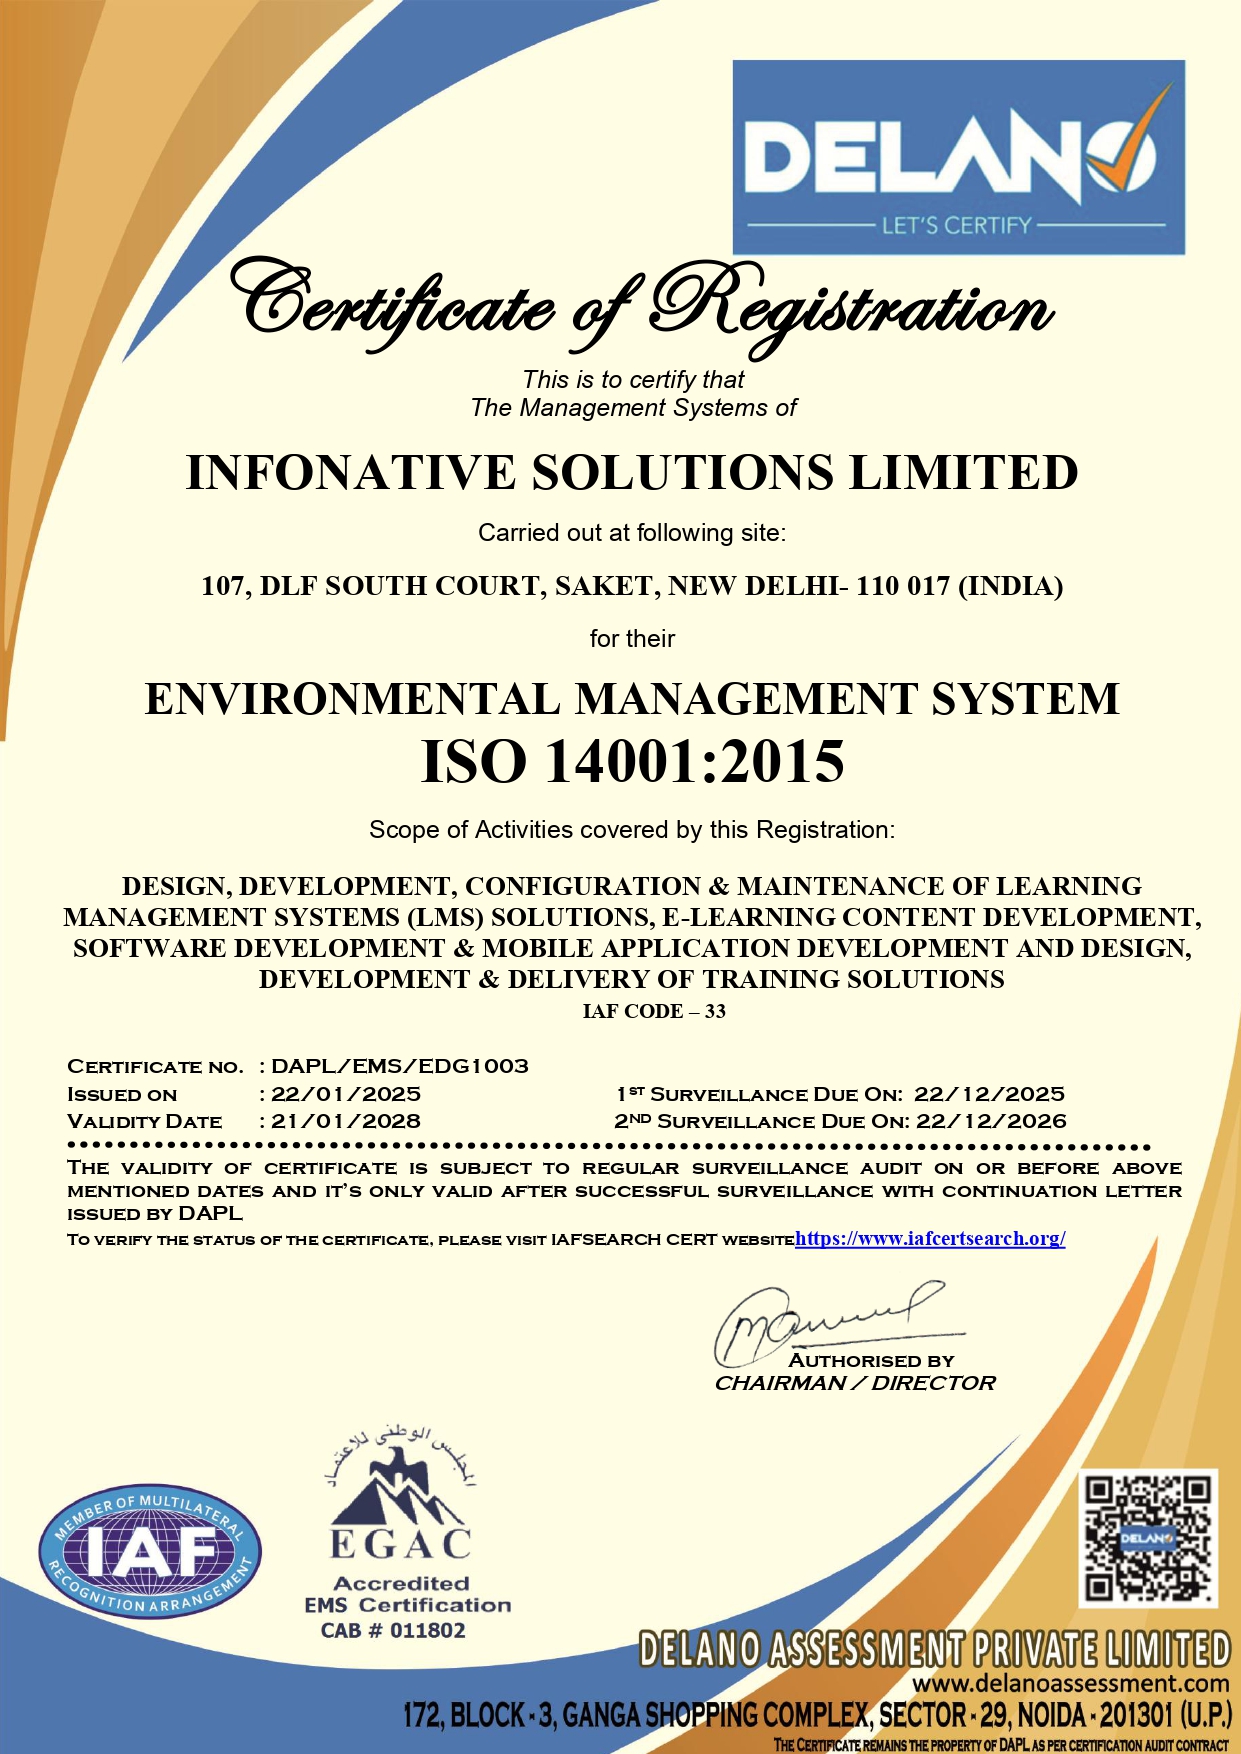Click the QR code at bottom right
The height and width of the screenshot is (1754, 1241).
click(1148, 1538)
